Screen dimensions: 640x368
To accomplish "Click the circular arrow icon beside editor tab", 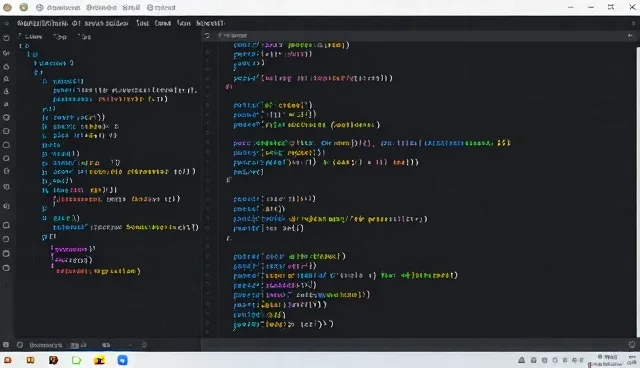I will click(207, 35).
